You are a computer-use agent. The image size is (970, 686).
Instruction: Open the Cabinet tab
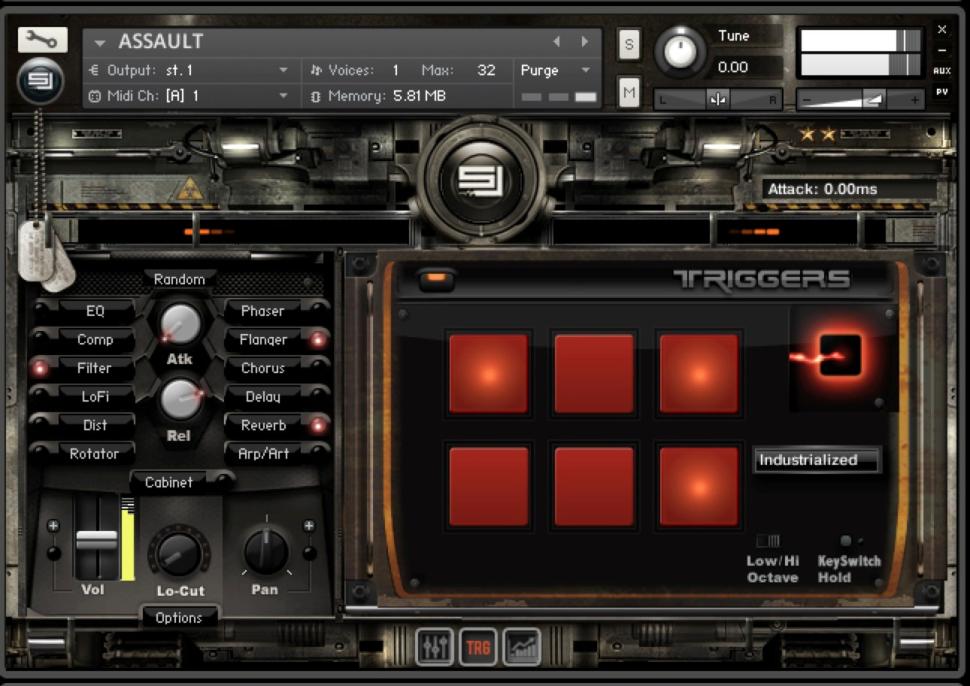(x=169, y=482)
